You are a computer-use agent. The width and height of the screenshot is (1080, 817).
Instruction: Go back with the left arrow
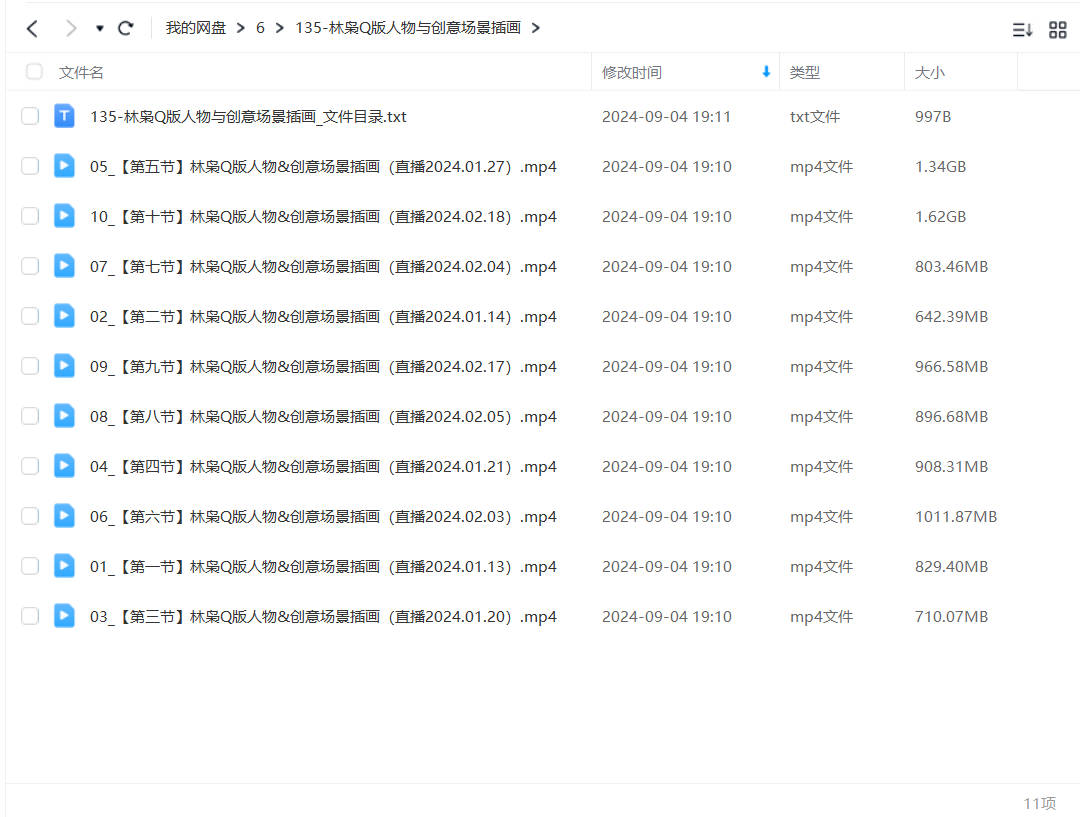coord(32,28)
